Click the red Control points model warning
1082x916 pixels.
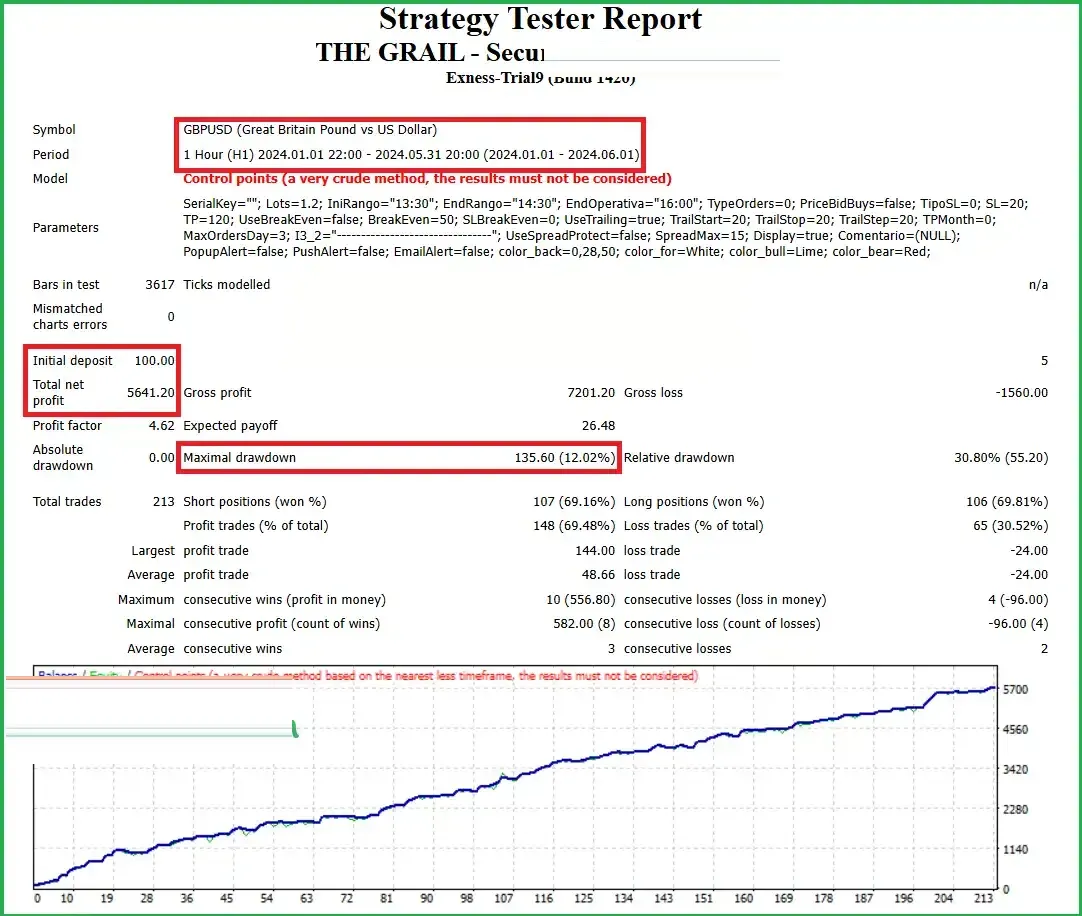(427, 179)
